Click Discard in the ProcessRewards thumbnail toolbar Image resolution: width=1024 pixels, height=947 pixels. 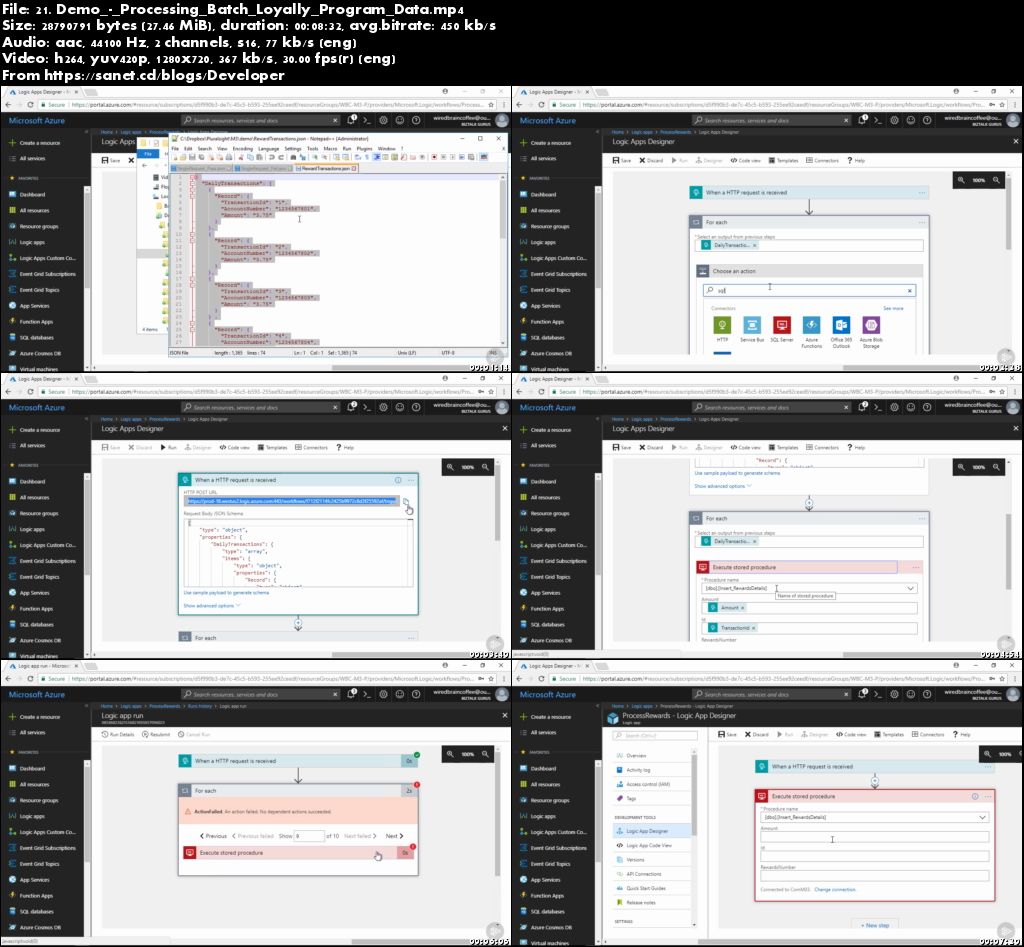tap(756, 735)
